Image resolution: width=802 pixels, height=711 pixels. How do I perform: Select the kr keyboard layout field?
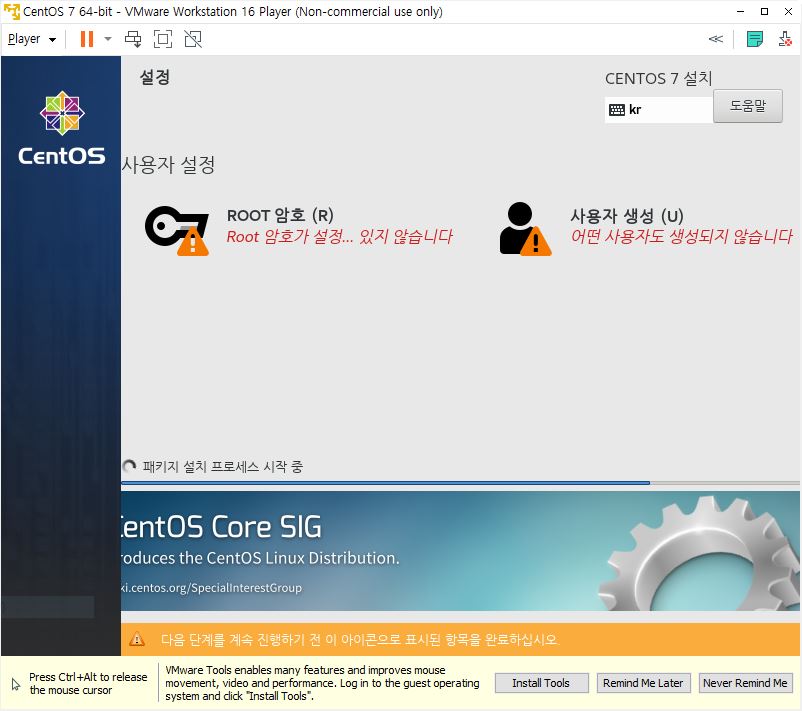[x=659, y=110]
